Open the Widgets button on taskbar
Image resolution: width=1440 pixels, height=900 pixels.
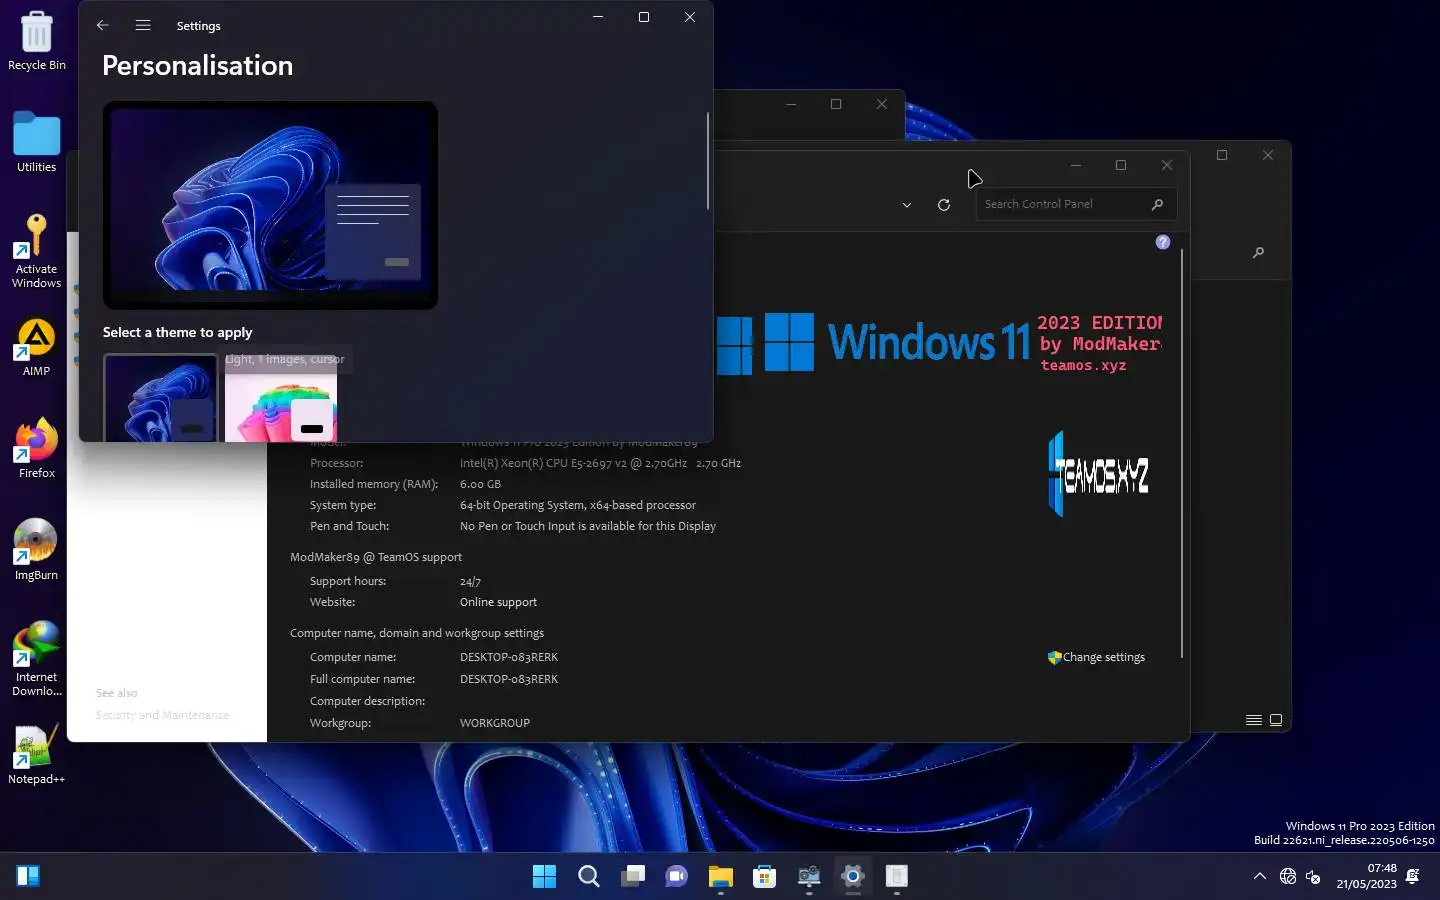(x=28, y=876)
